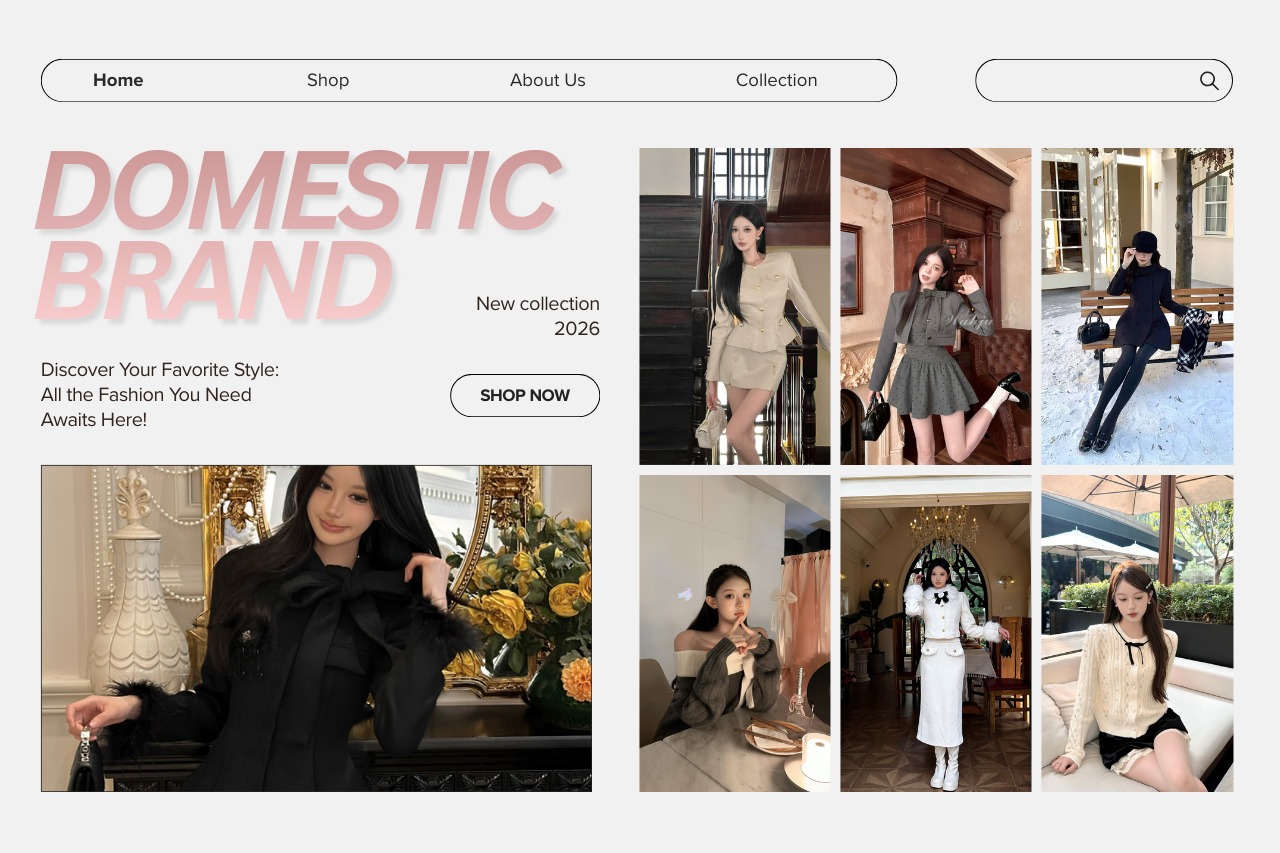This screenshot has height=853, width=1280.
Task: Open the gray polka-dot skirt outfit photo
Action: (936, 306)
